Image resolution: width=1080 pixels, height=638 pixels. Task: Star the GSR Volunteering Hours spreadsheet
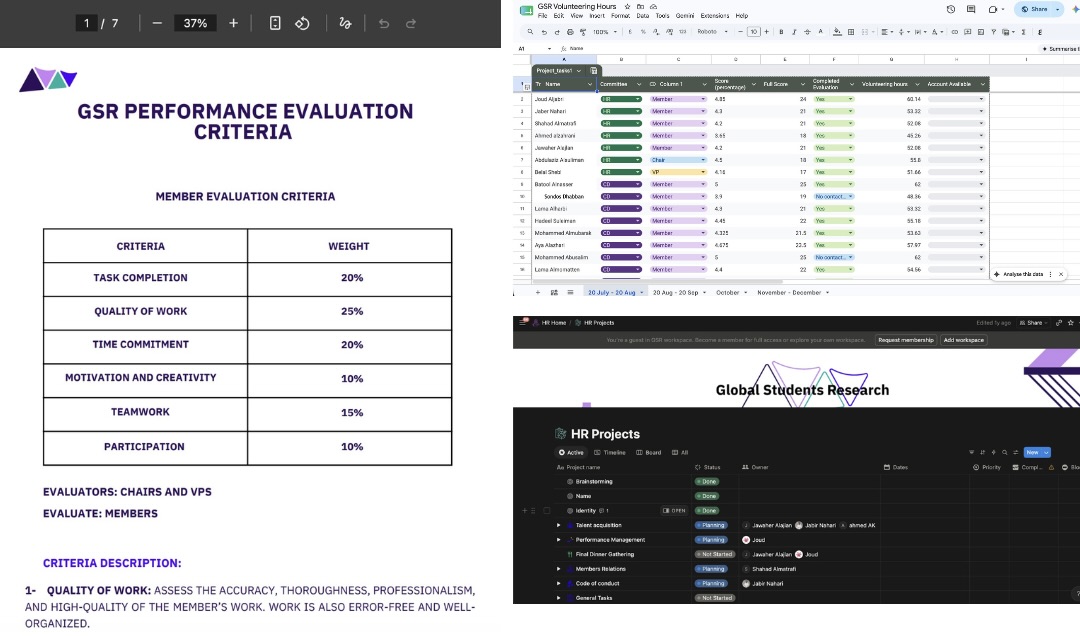[627, 6]
